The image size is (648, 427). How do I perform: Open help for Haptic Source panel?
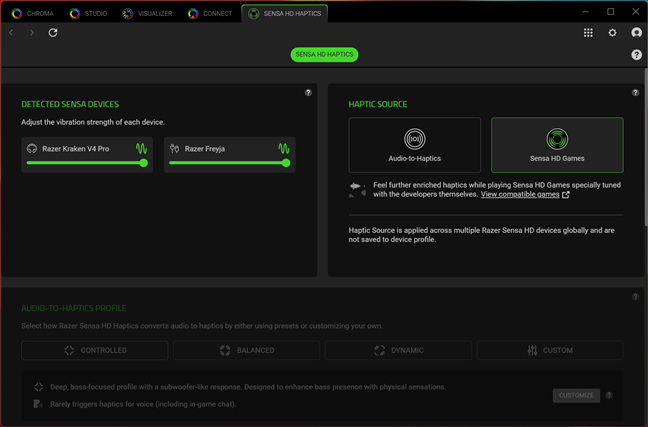635,93
